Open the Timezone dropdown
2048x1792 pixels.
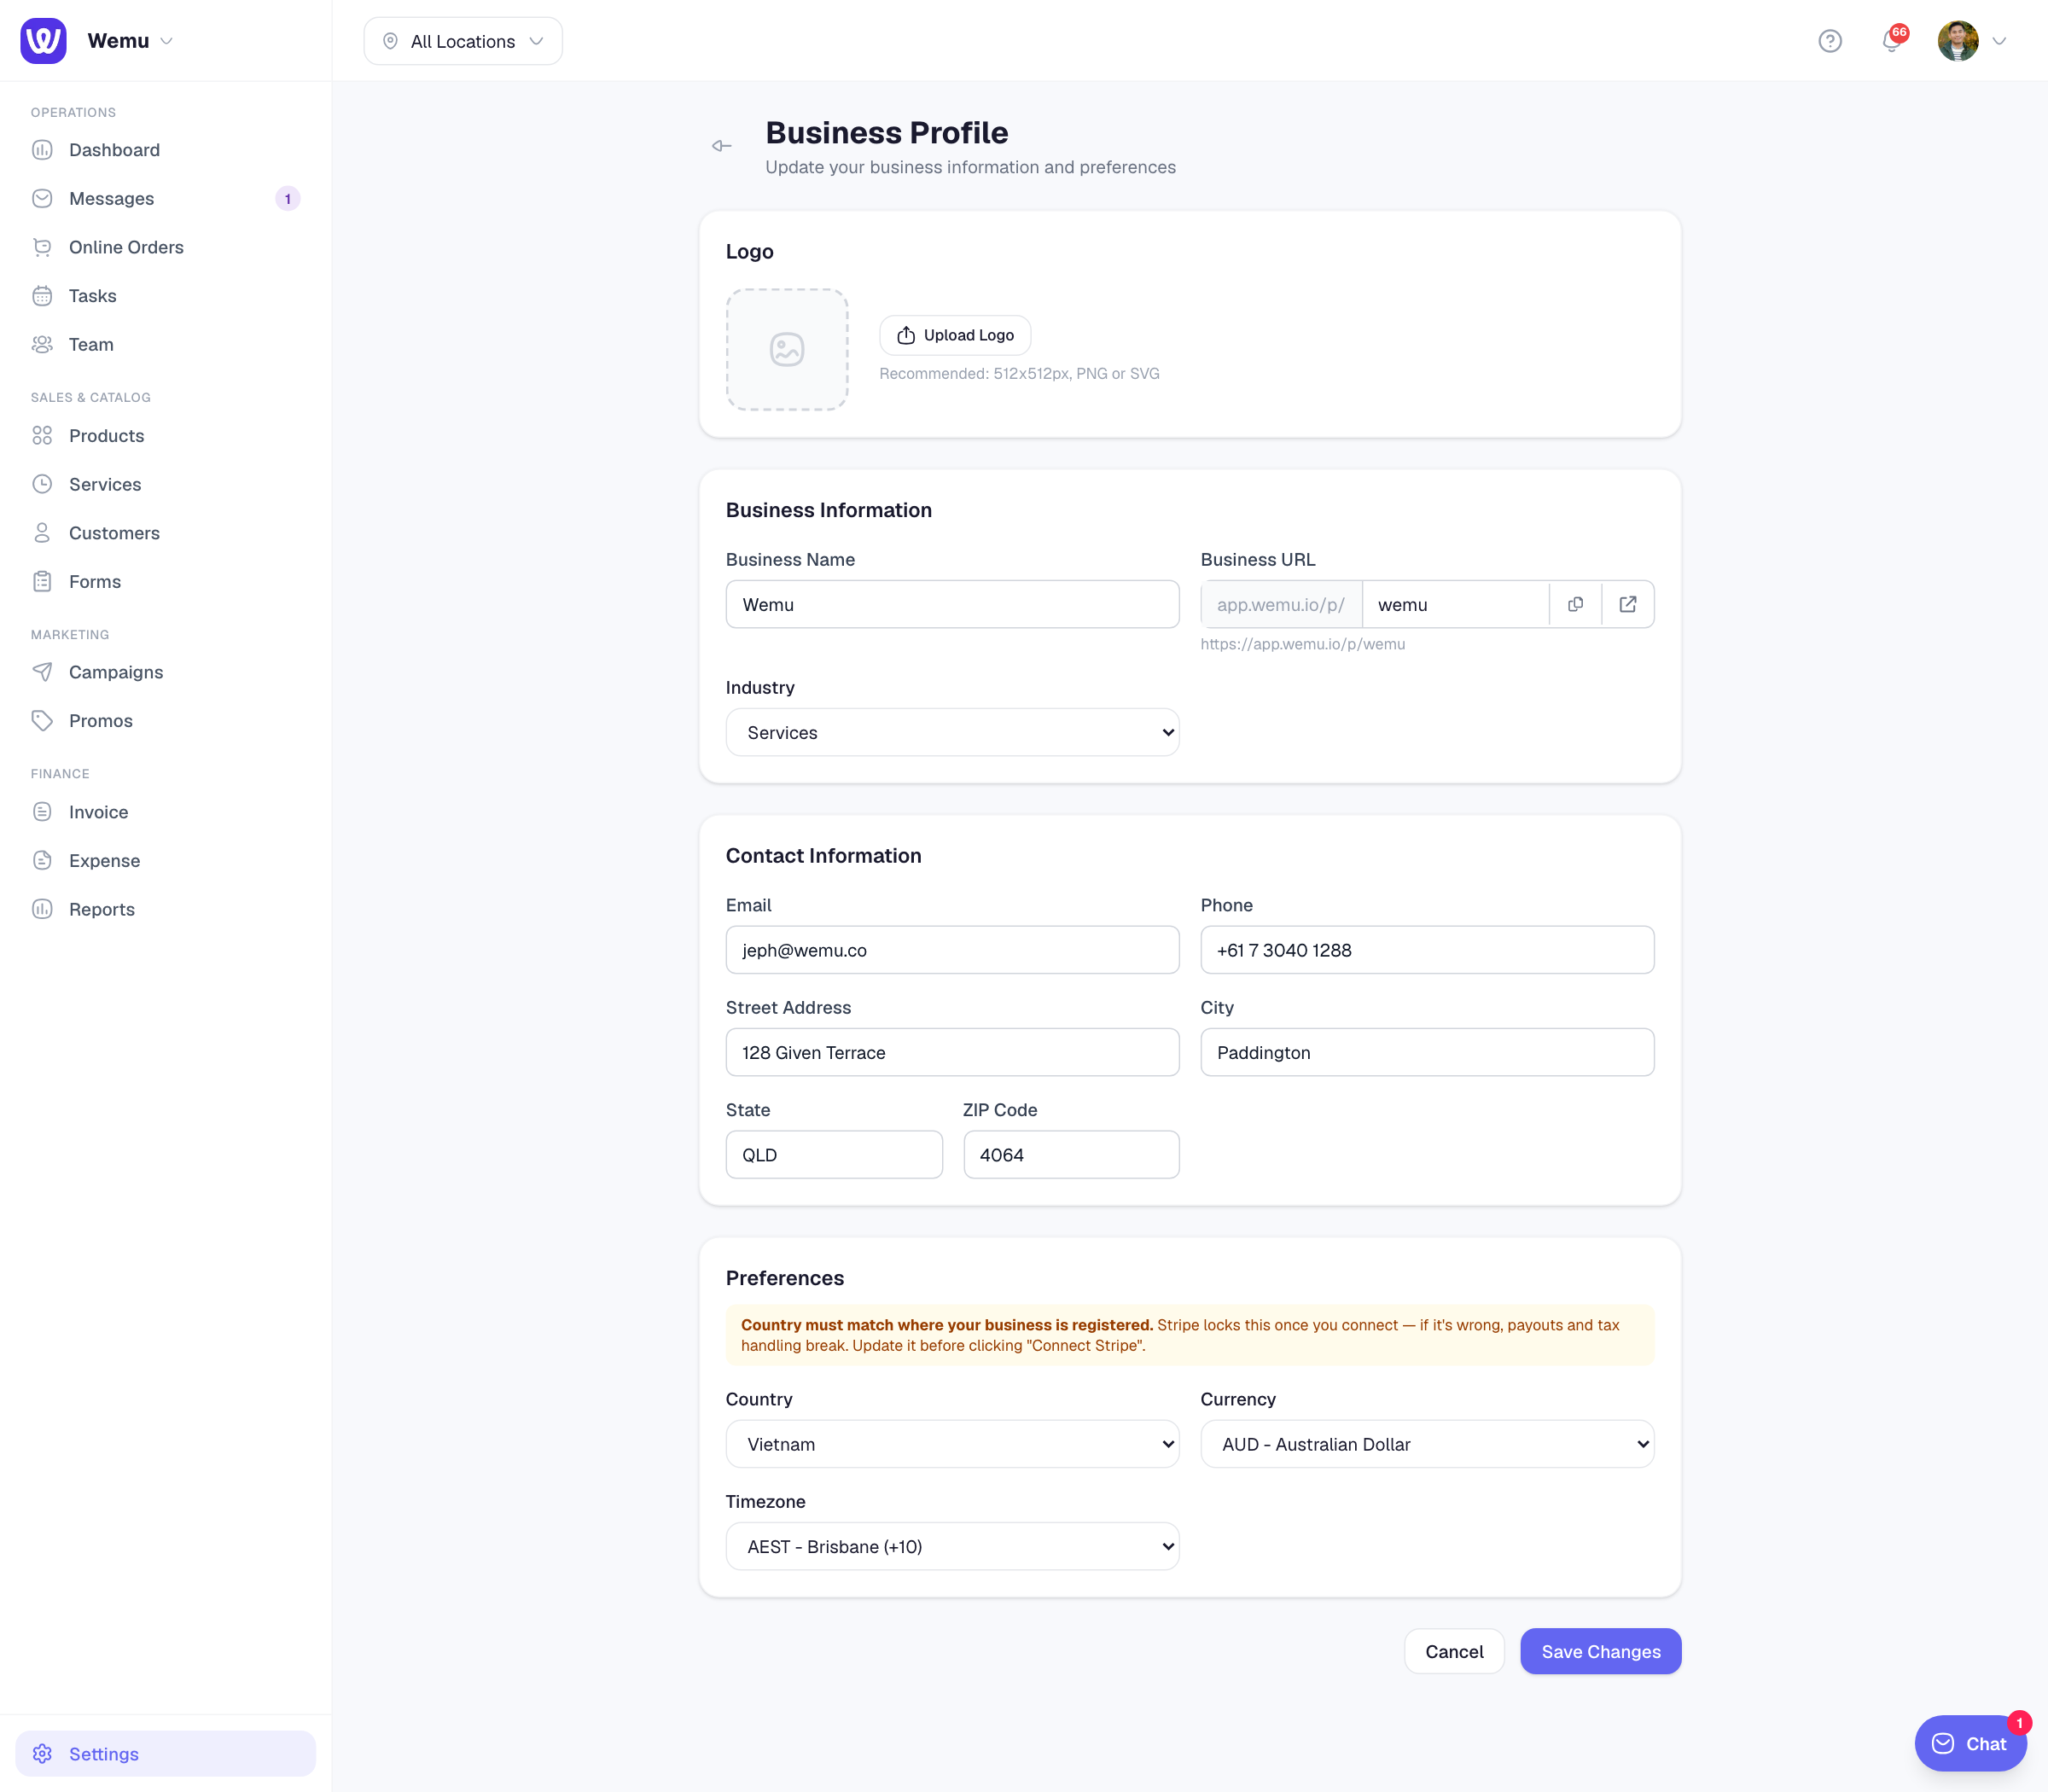952,1546
